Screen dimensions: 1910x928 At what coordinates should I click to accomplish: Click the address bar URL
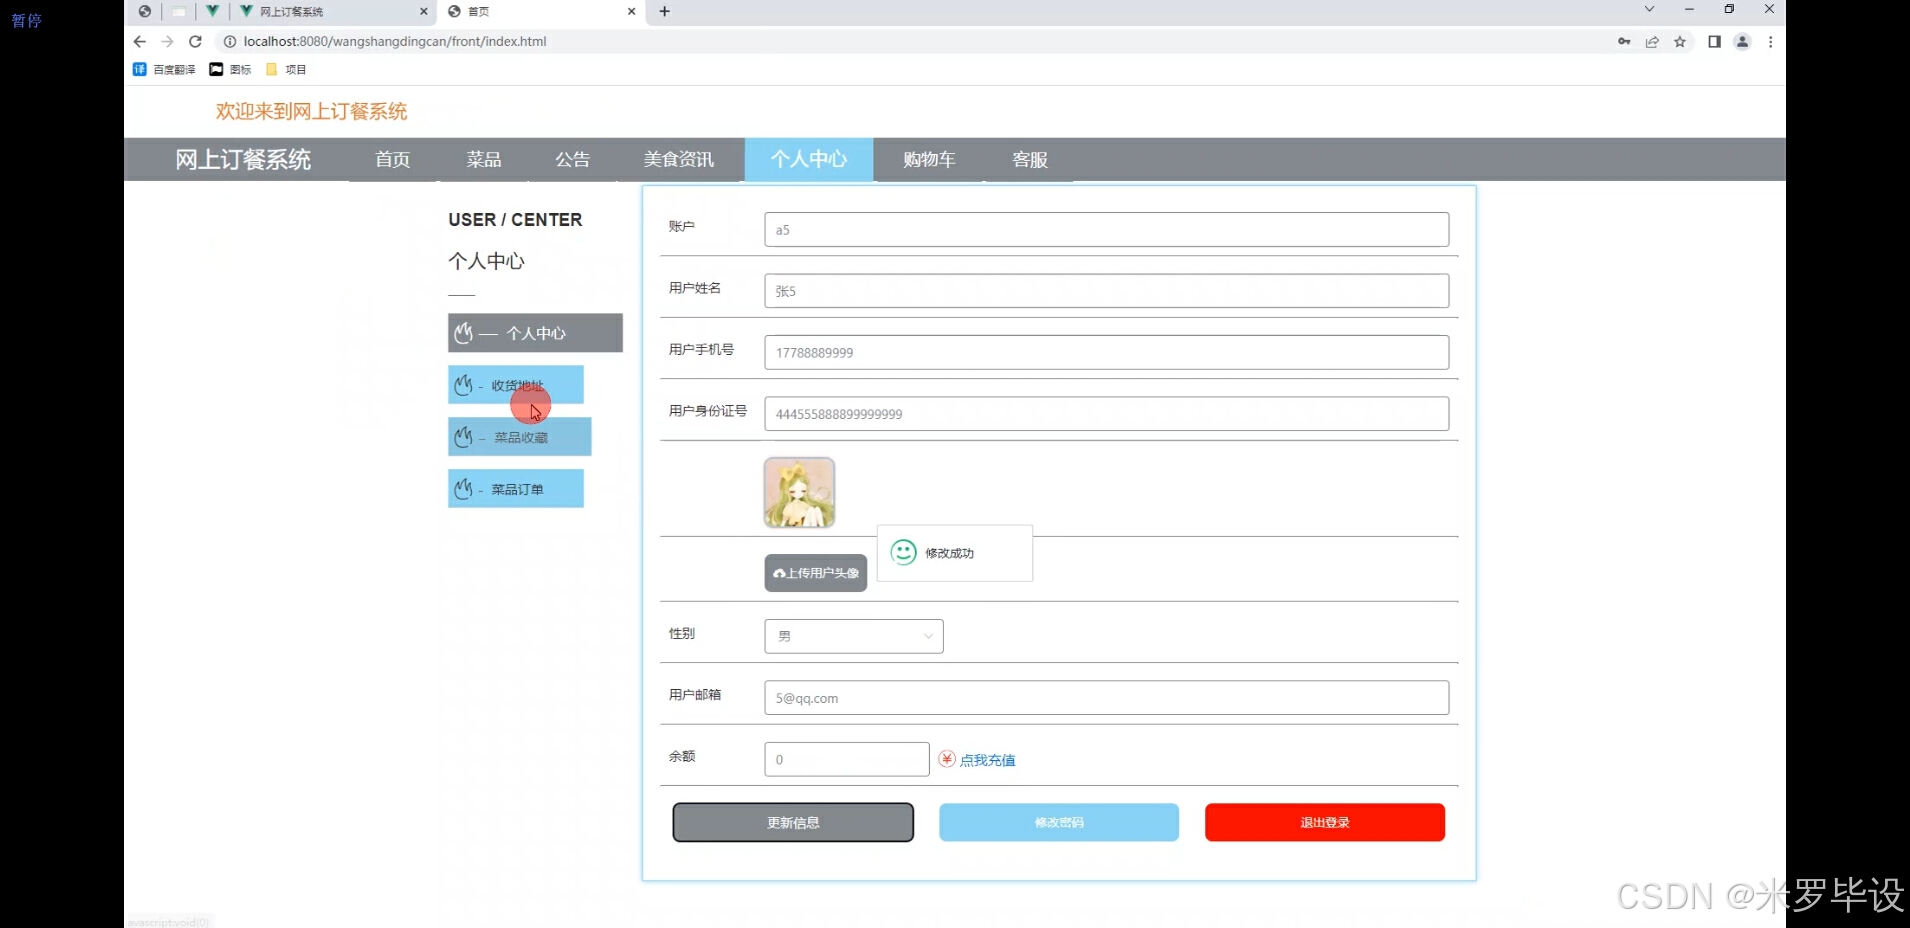pyautogui.click(x=395, y=41)
